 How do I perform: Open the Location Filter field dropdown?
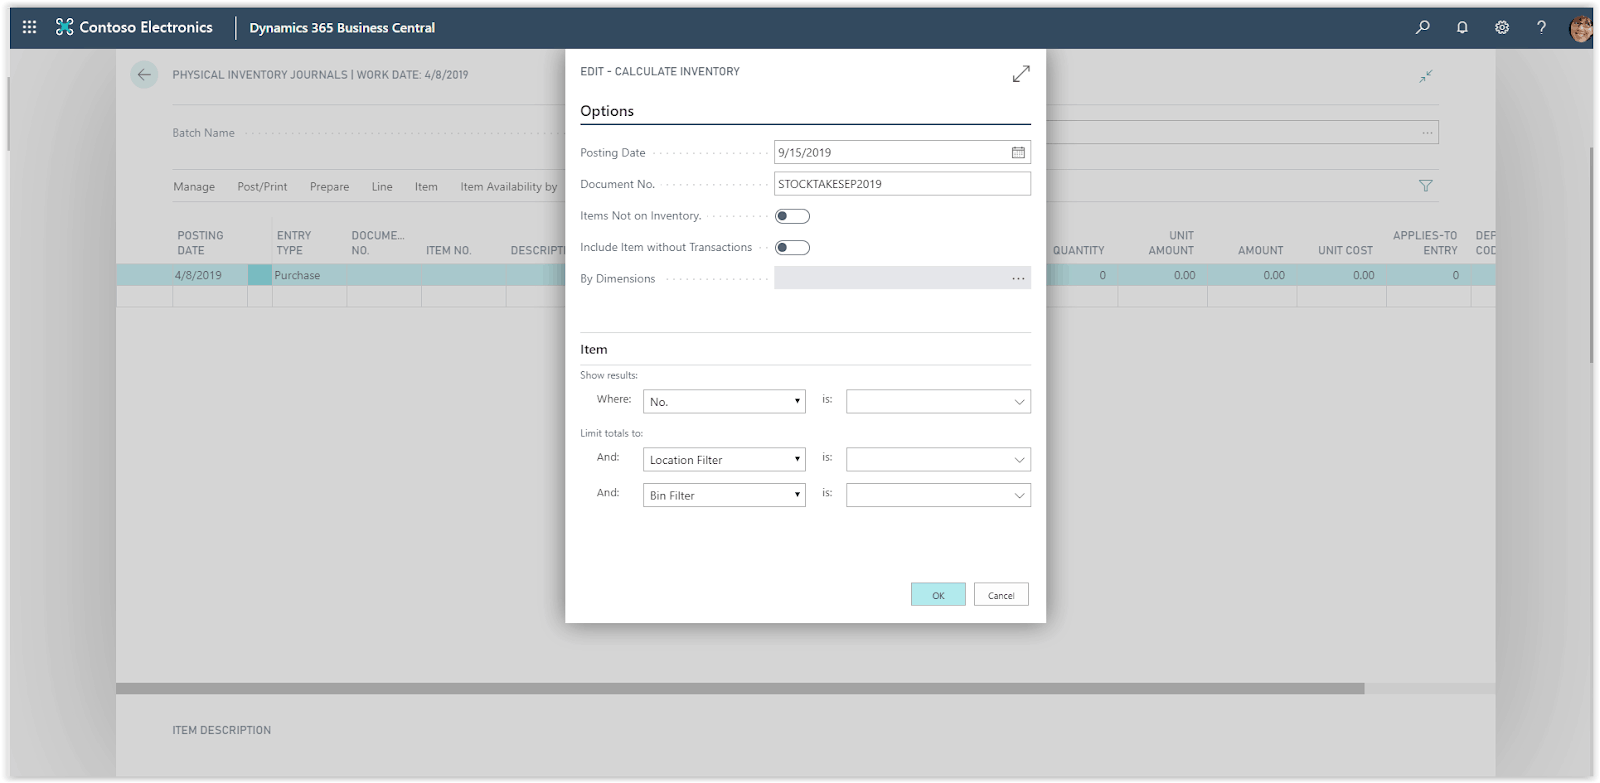point(724,459)
